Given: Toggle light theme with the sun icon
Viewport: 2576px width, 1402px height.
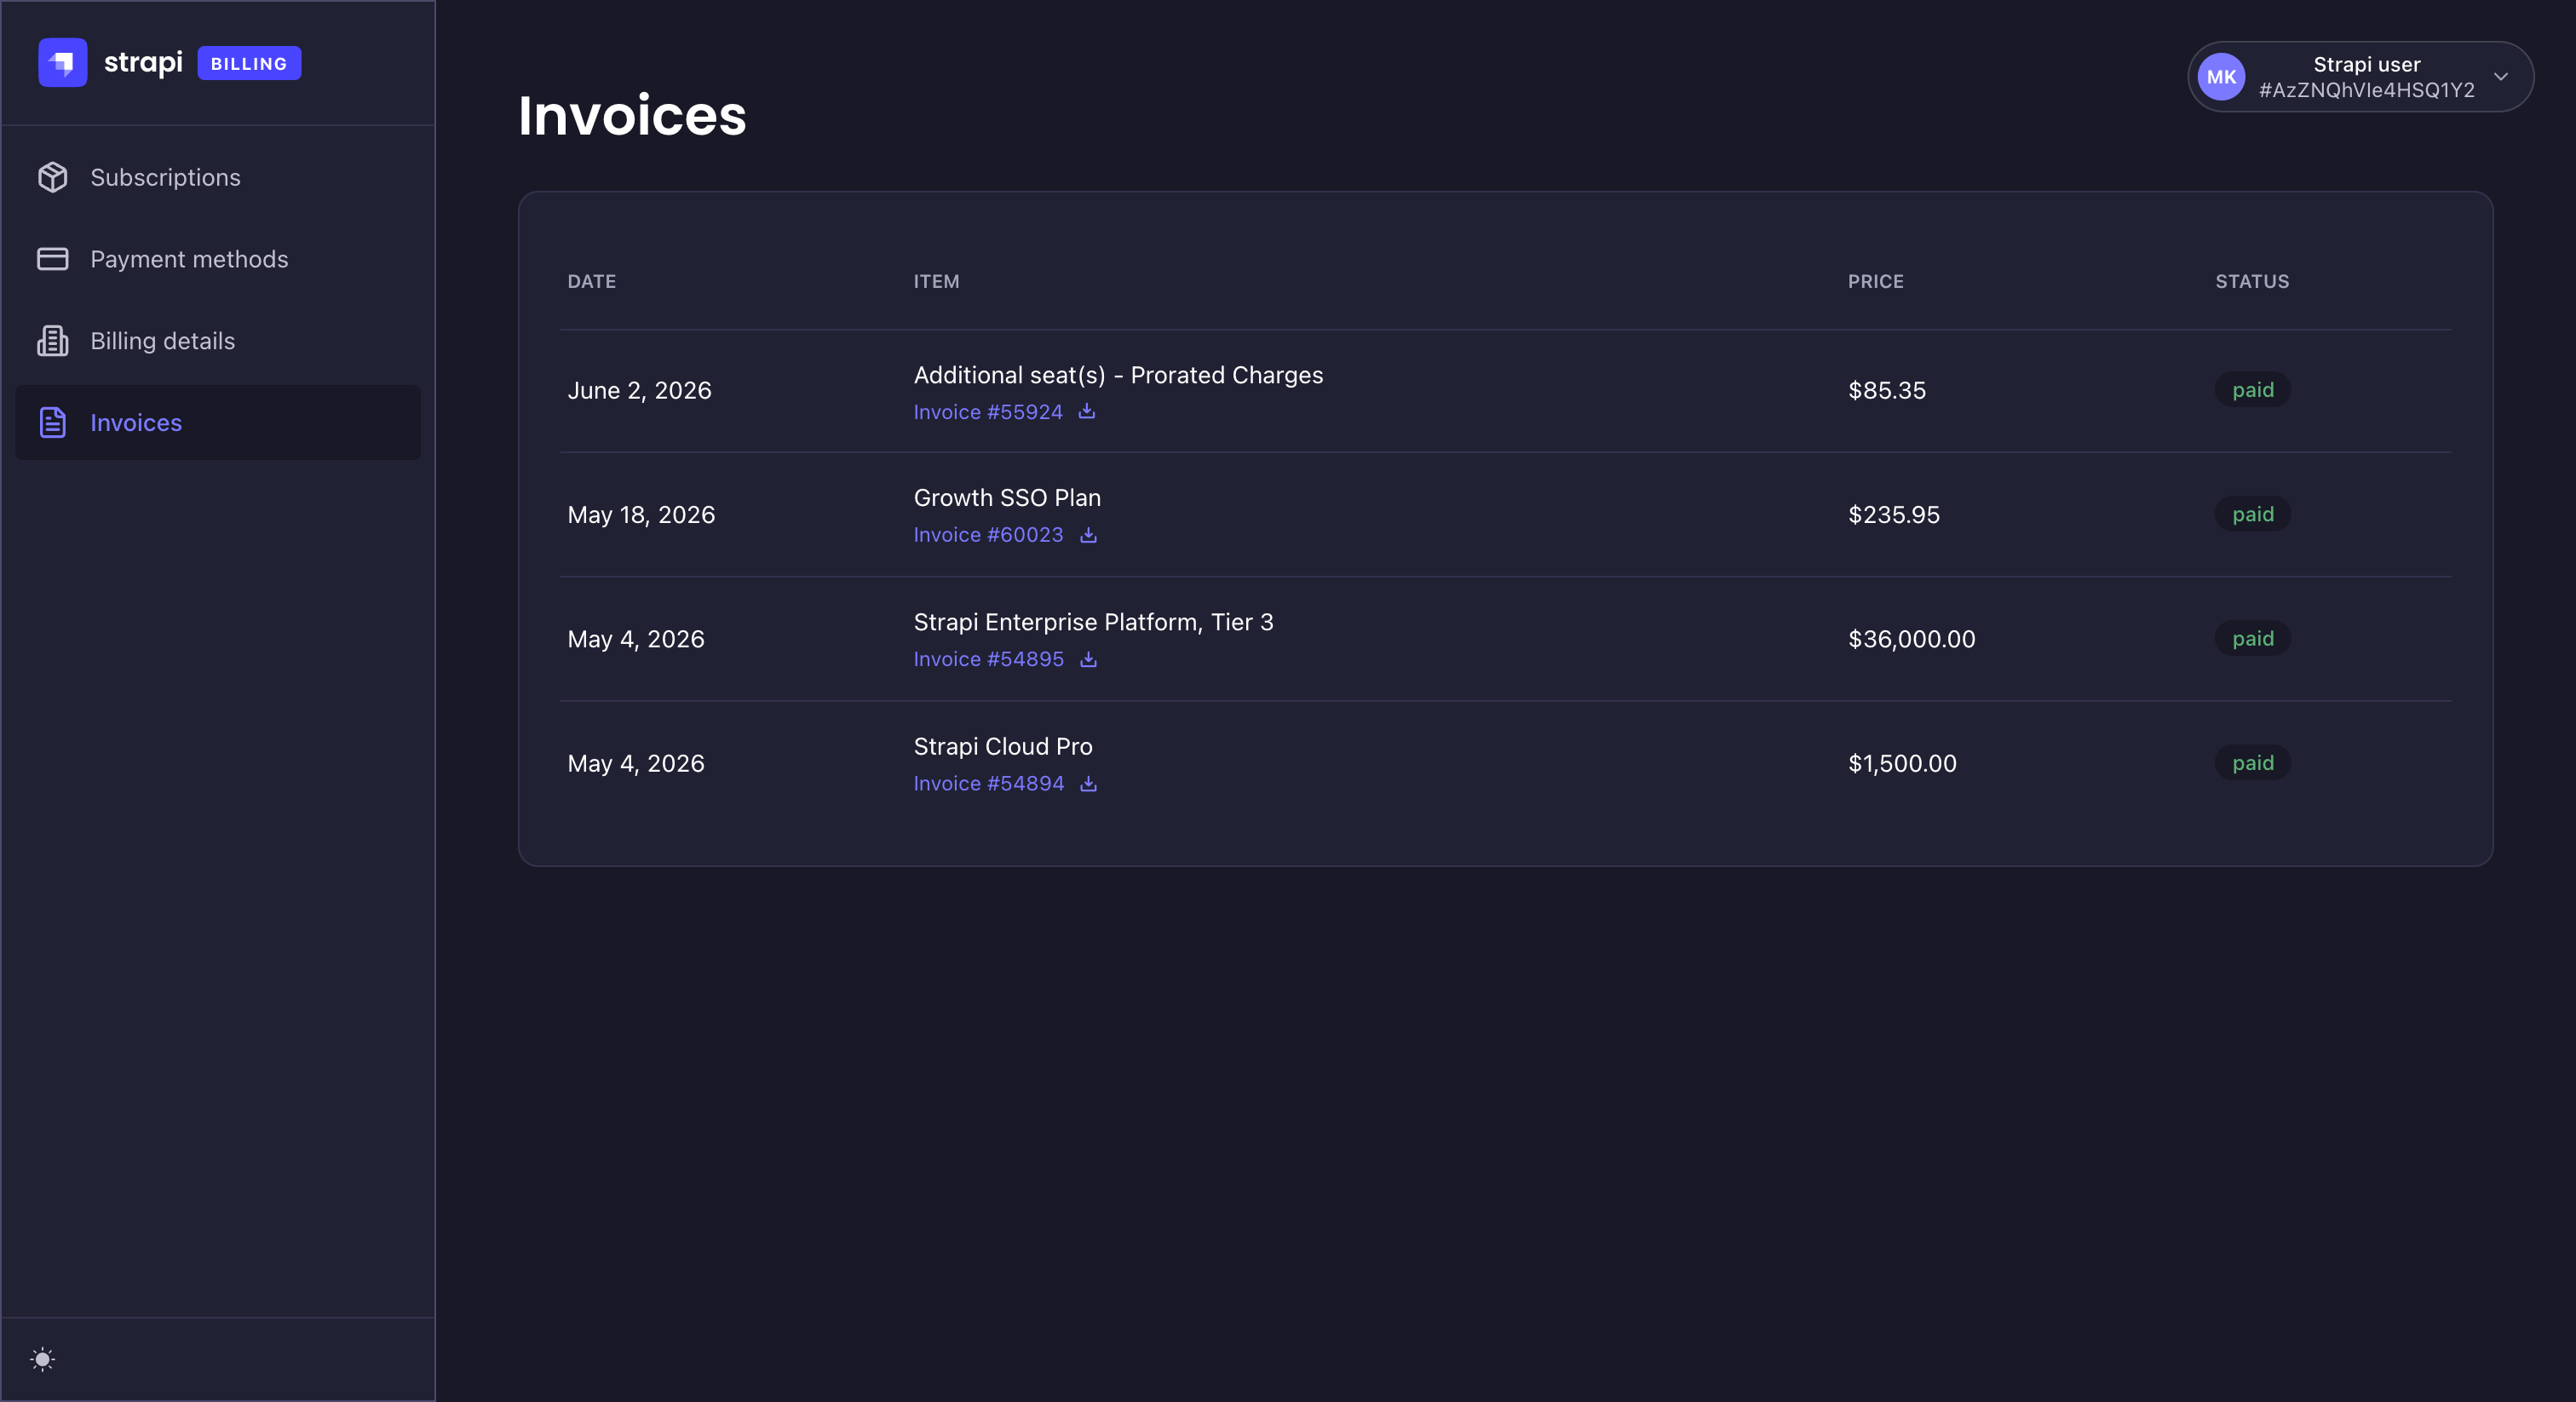Looking at the screenshot, I should (x=42, y=1359).
